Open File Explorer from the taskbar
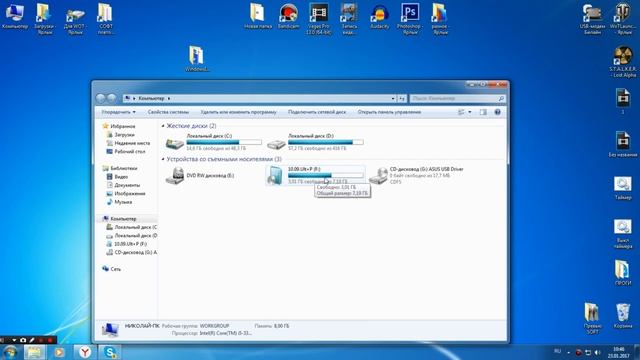Viewport: 640px width, 360px height. click(34, 352)
